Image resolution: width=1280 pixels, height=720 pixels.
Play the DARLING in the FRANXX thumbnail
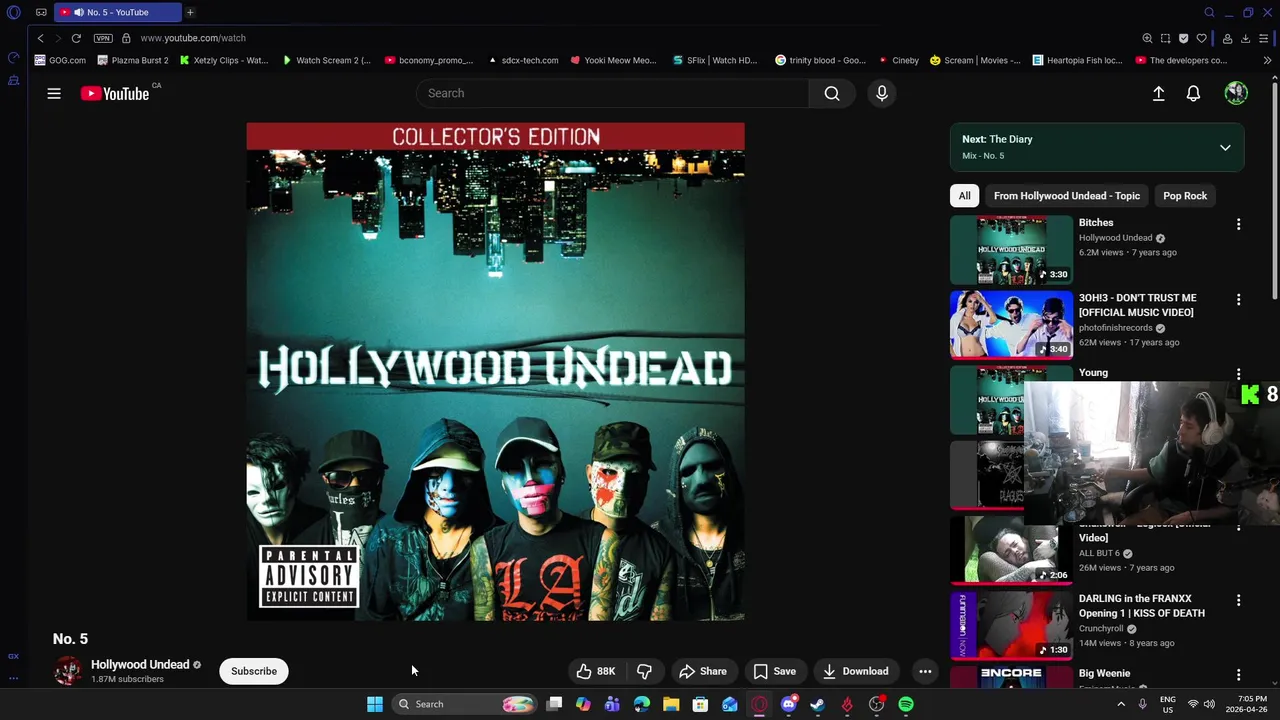point(1011,626)
